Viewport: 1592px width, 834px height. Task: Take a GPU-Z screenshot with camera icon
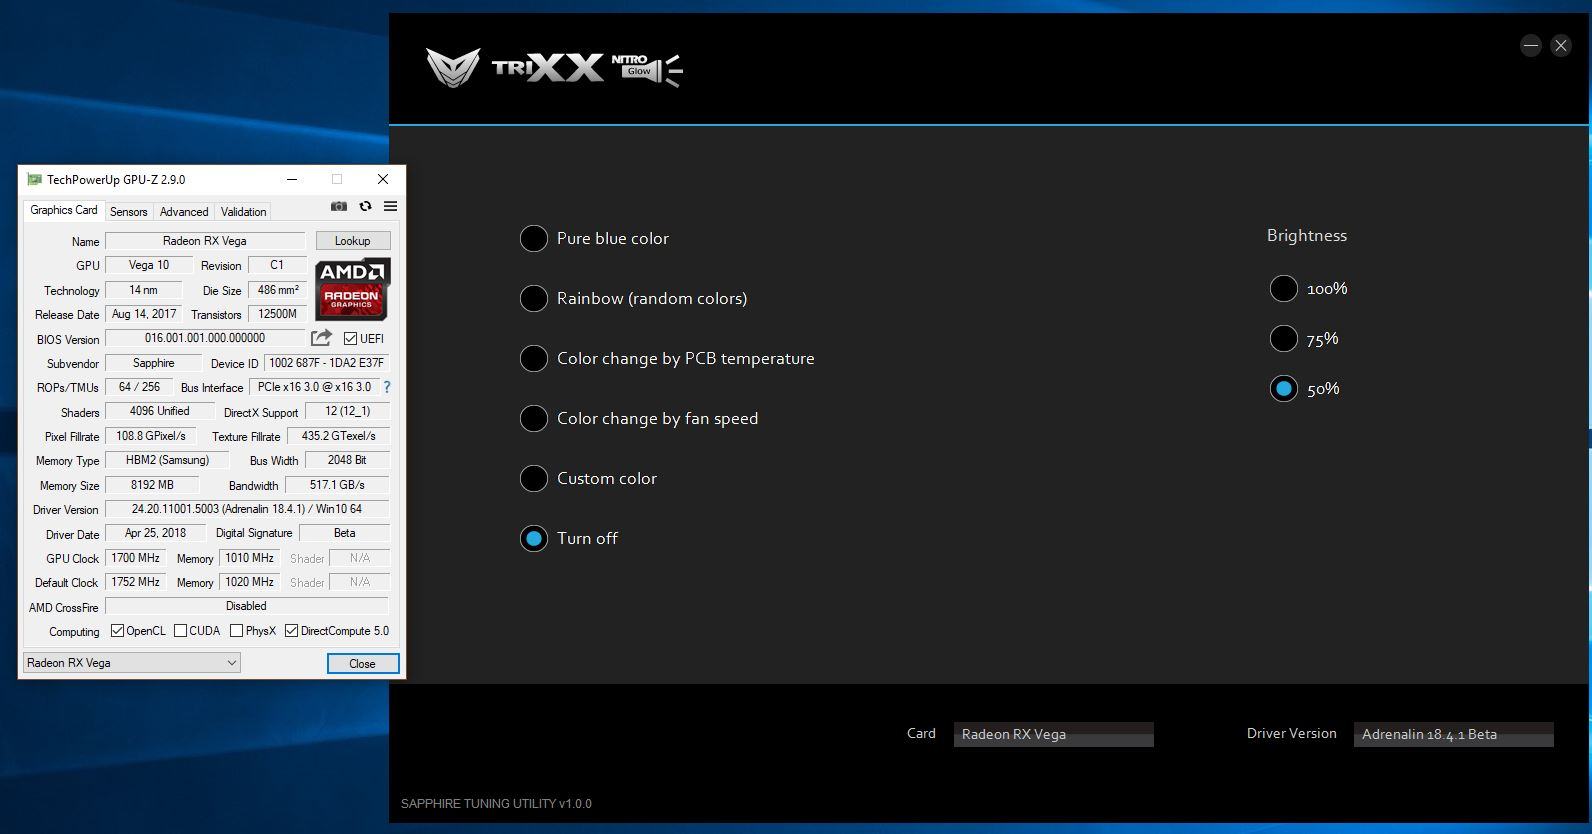[x=339, y=206]
